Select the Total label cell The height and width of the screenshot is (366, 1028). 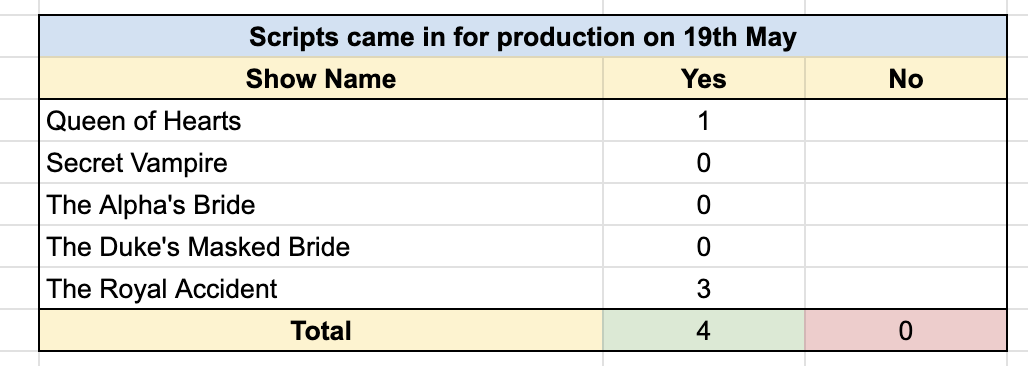pos(321,330)
